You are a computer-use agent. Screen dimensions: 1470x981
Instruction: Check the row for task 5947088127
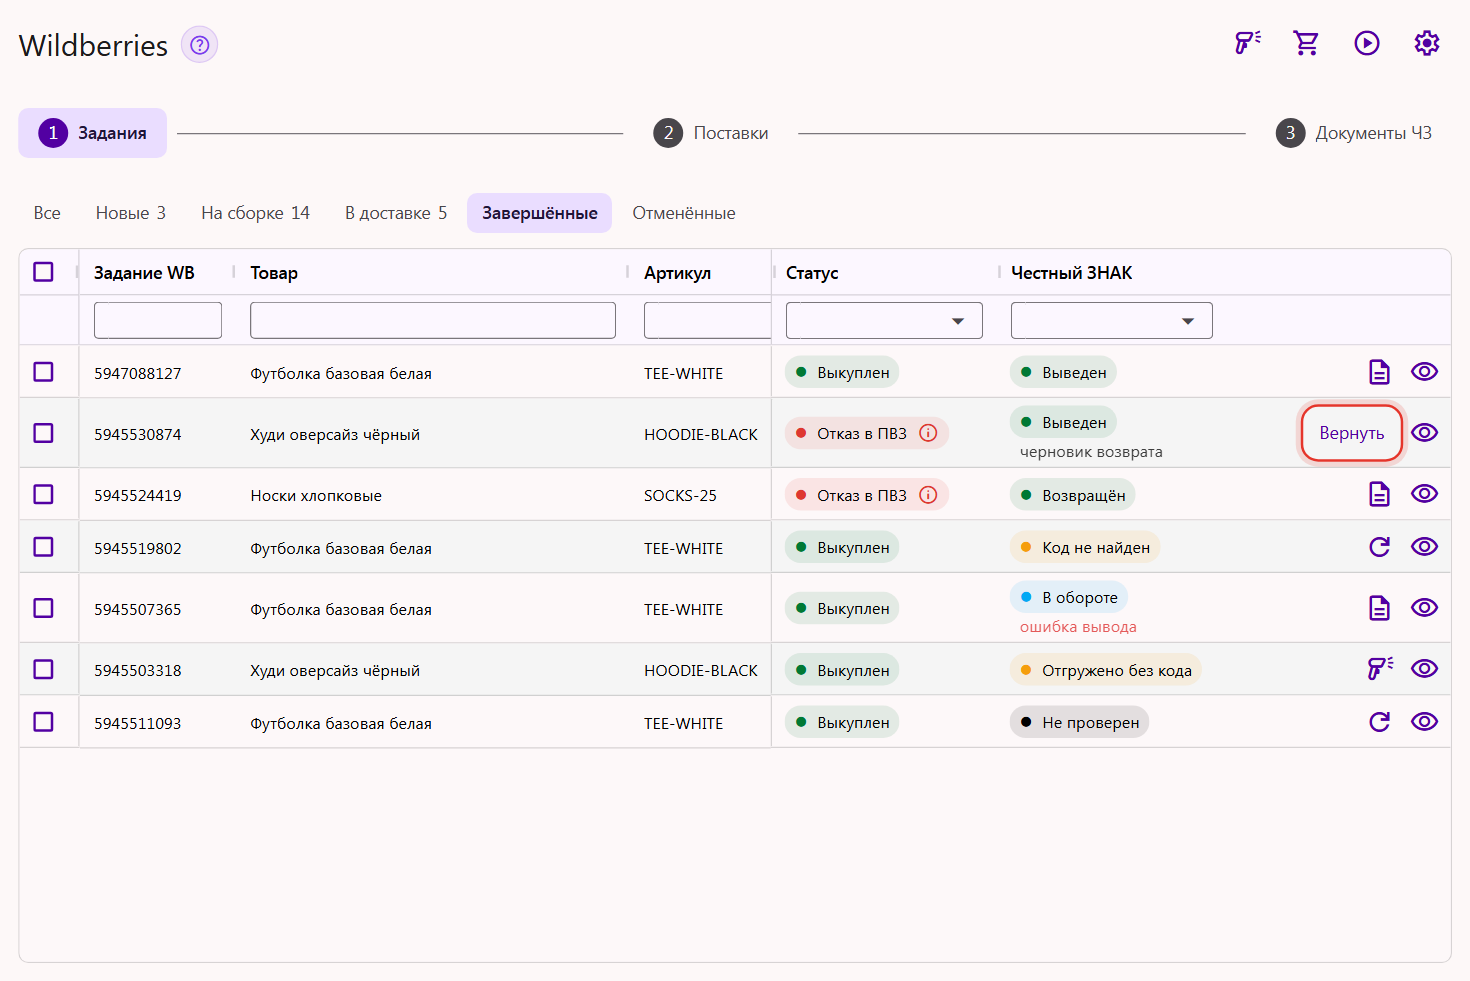(43, 372)
